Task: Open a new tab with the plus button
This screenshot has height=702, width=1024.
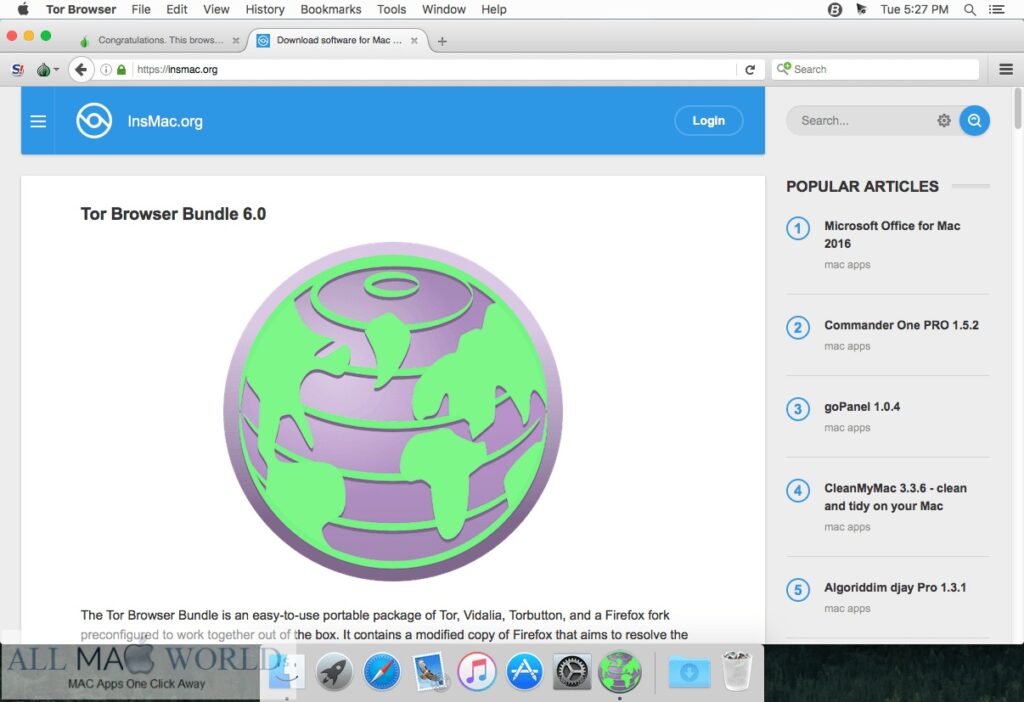Action: [442, 41]
